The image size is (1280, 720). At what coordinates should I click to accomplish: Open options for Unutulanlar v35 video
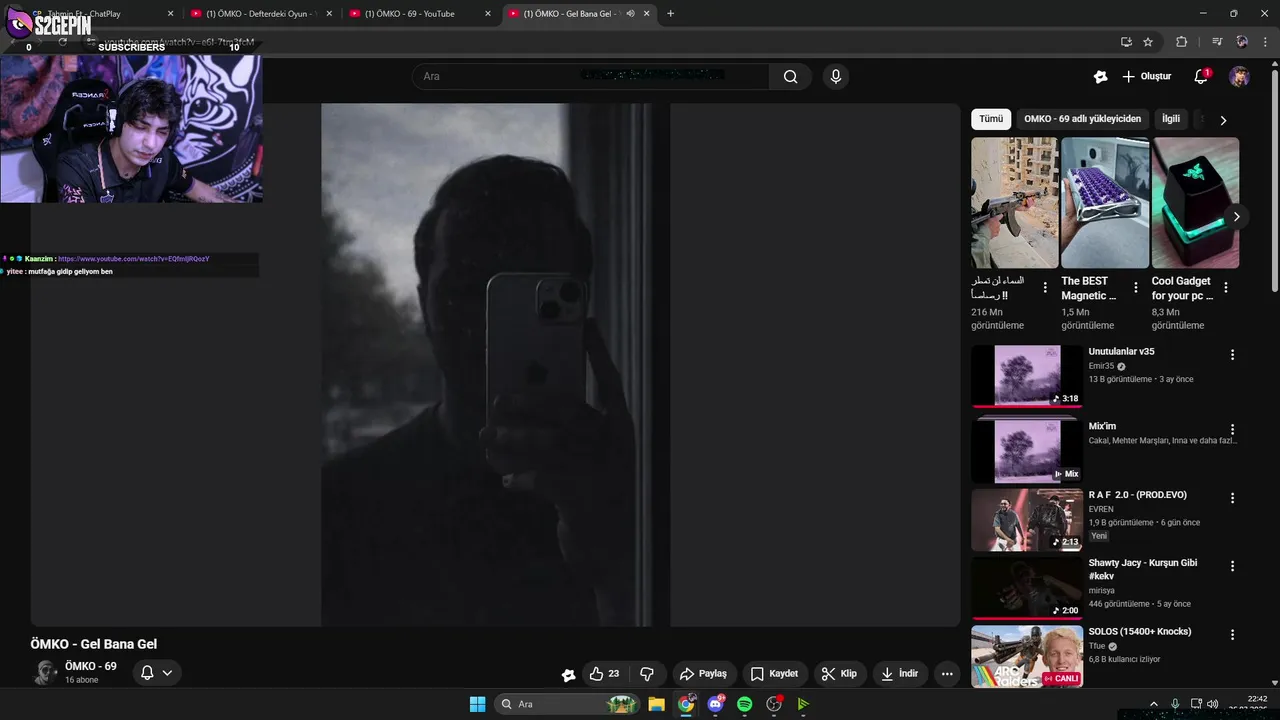(x=1232, y=355)
